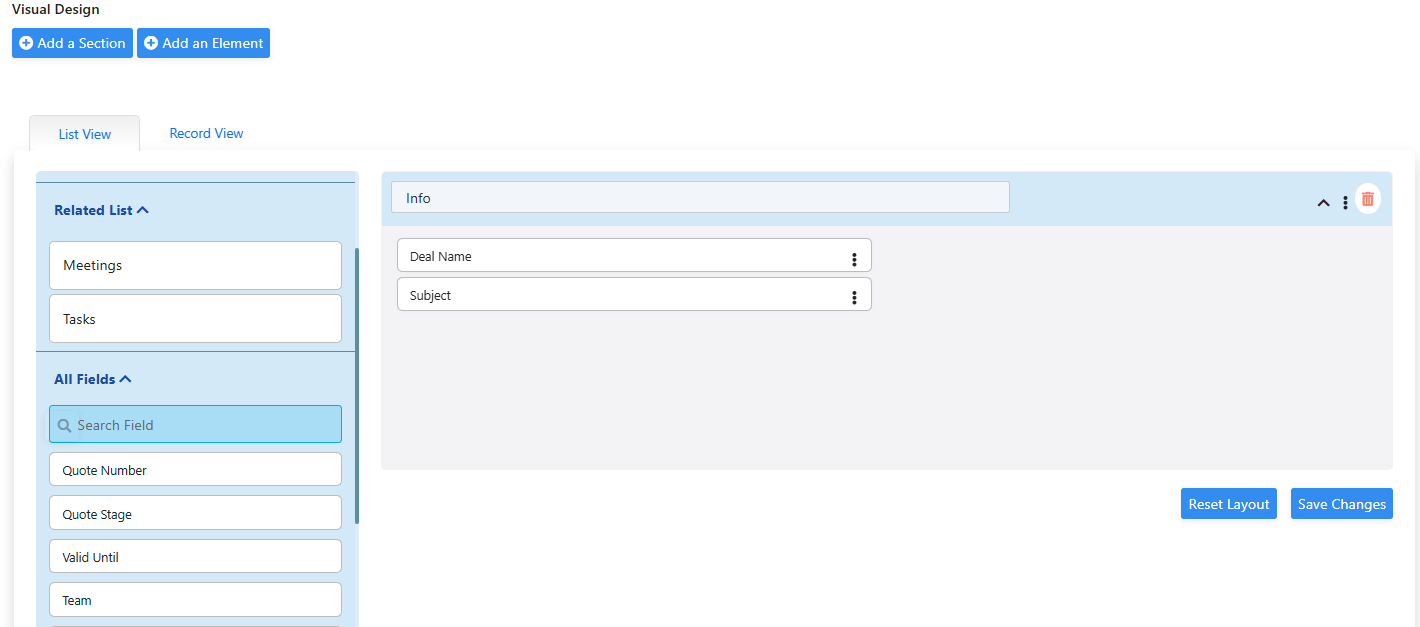Image resolution: width=1420 pixels, height=627 pixels.
Task: Open Deal Name field options menu
Action: point(854,259)
